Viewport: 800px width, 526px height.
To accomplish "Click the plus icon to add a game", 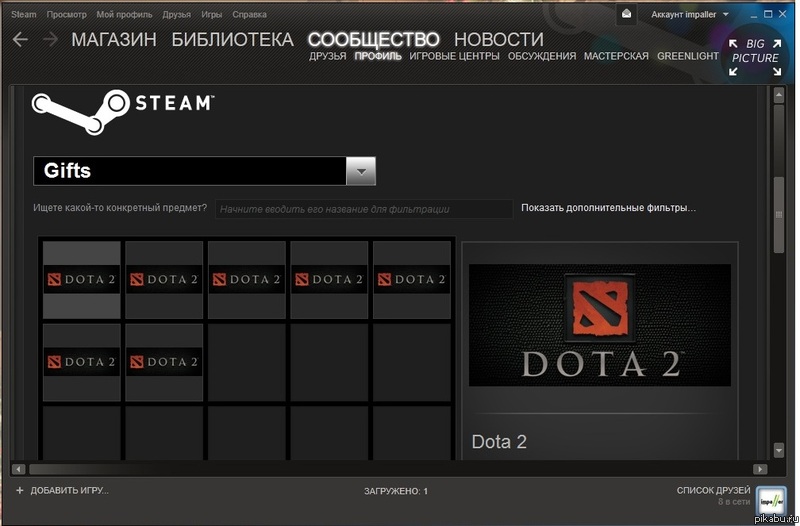I will click(x=20, y=490).
